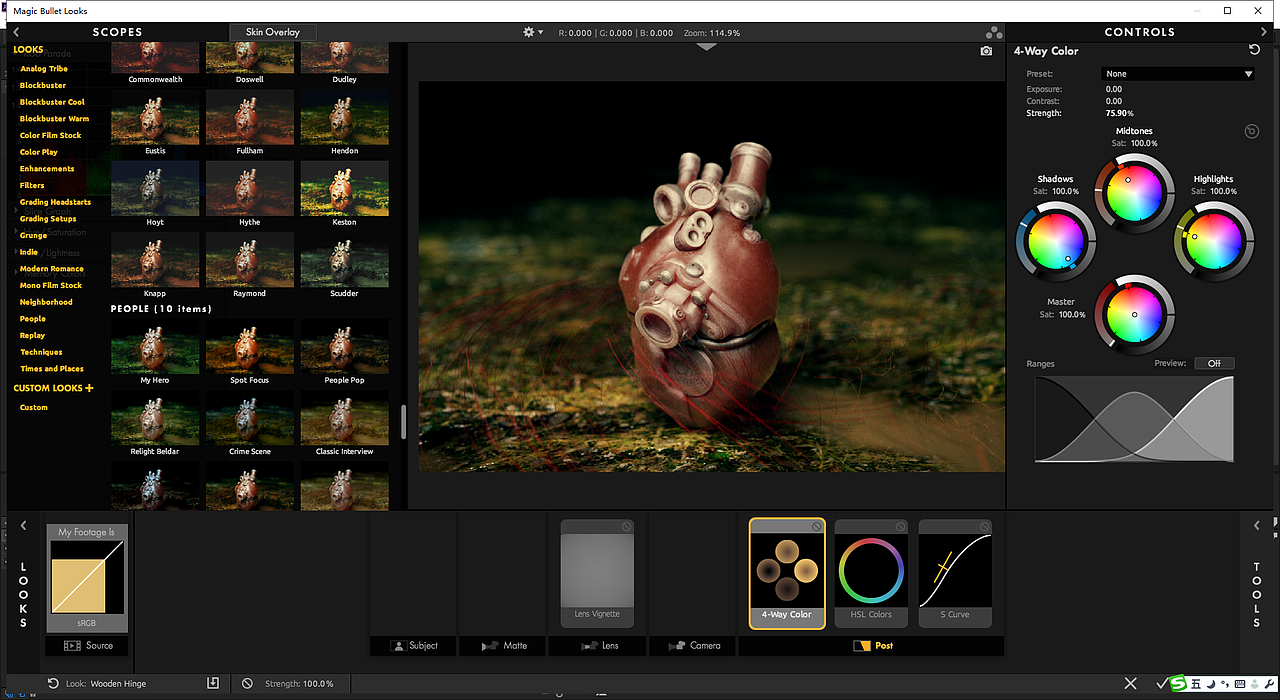1280x700 pixels.
Task: Click the Contrast 0.00 value
Action: [1113, 101]
